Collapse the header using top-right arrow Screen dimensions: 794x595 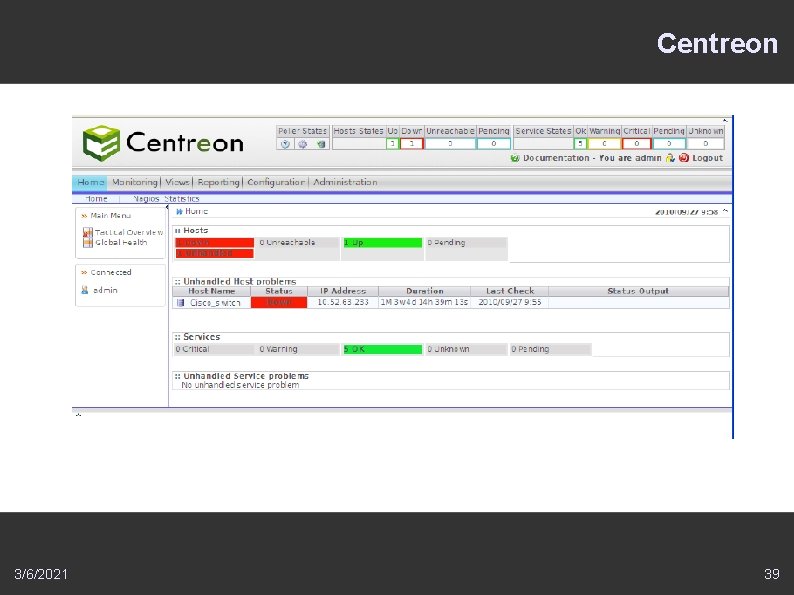click(725, 121)
